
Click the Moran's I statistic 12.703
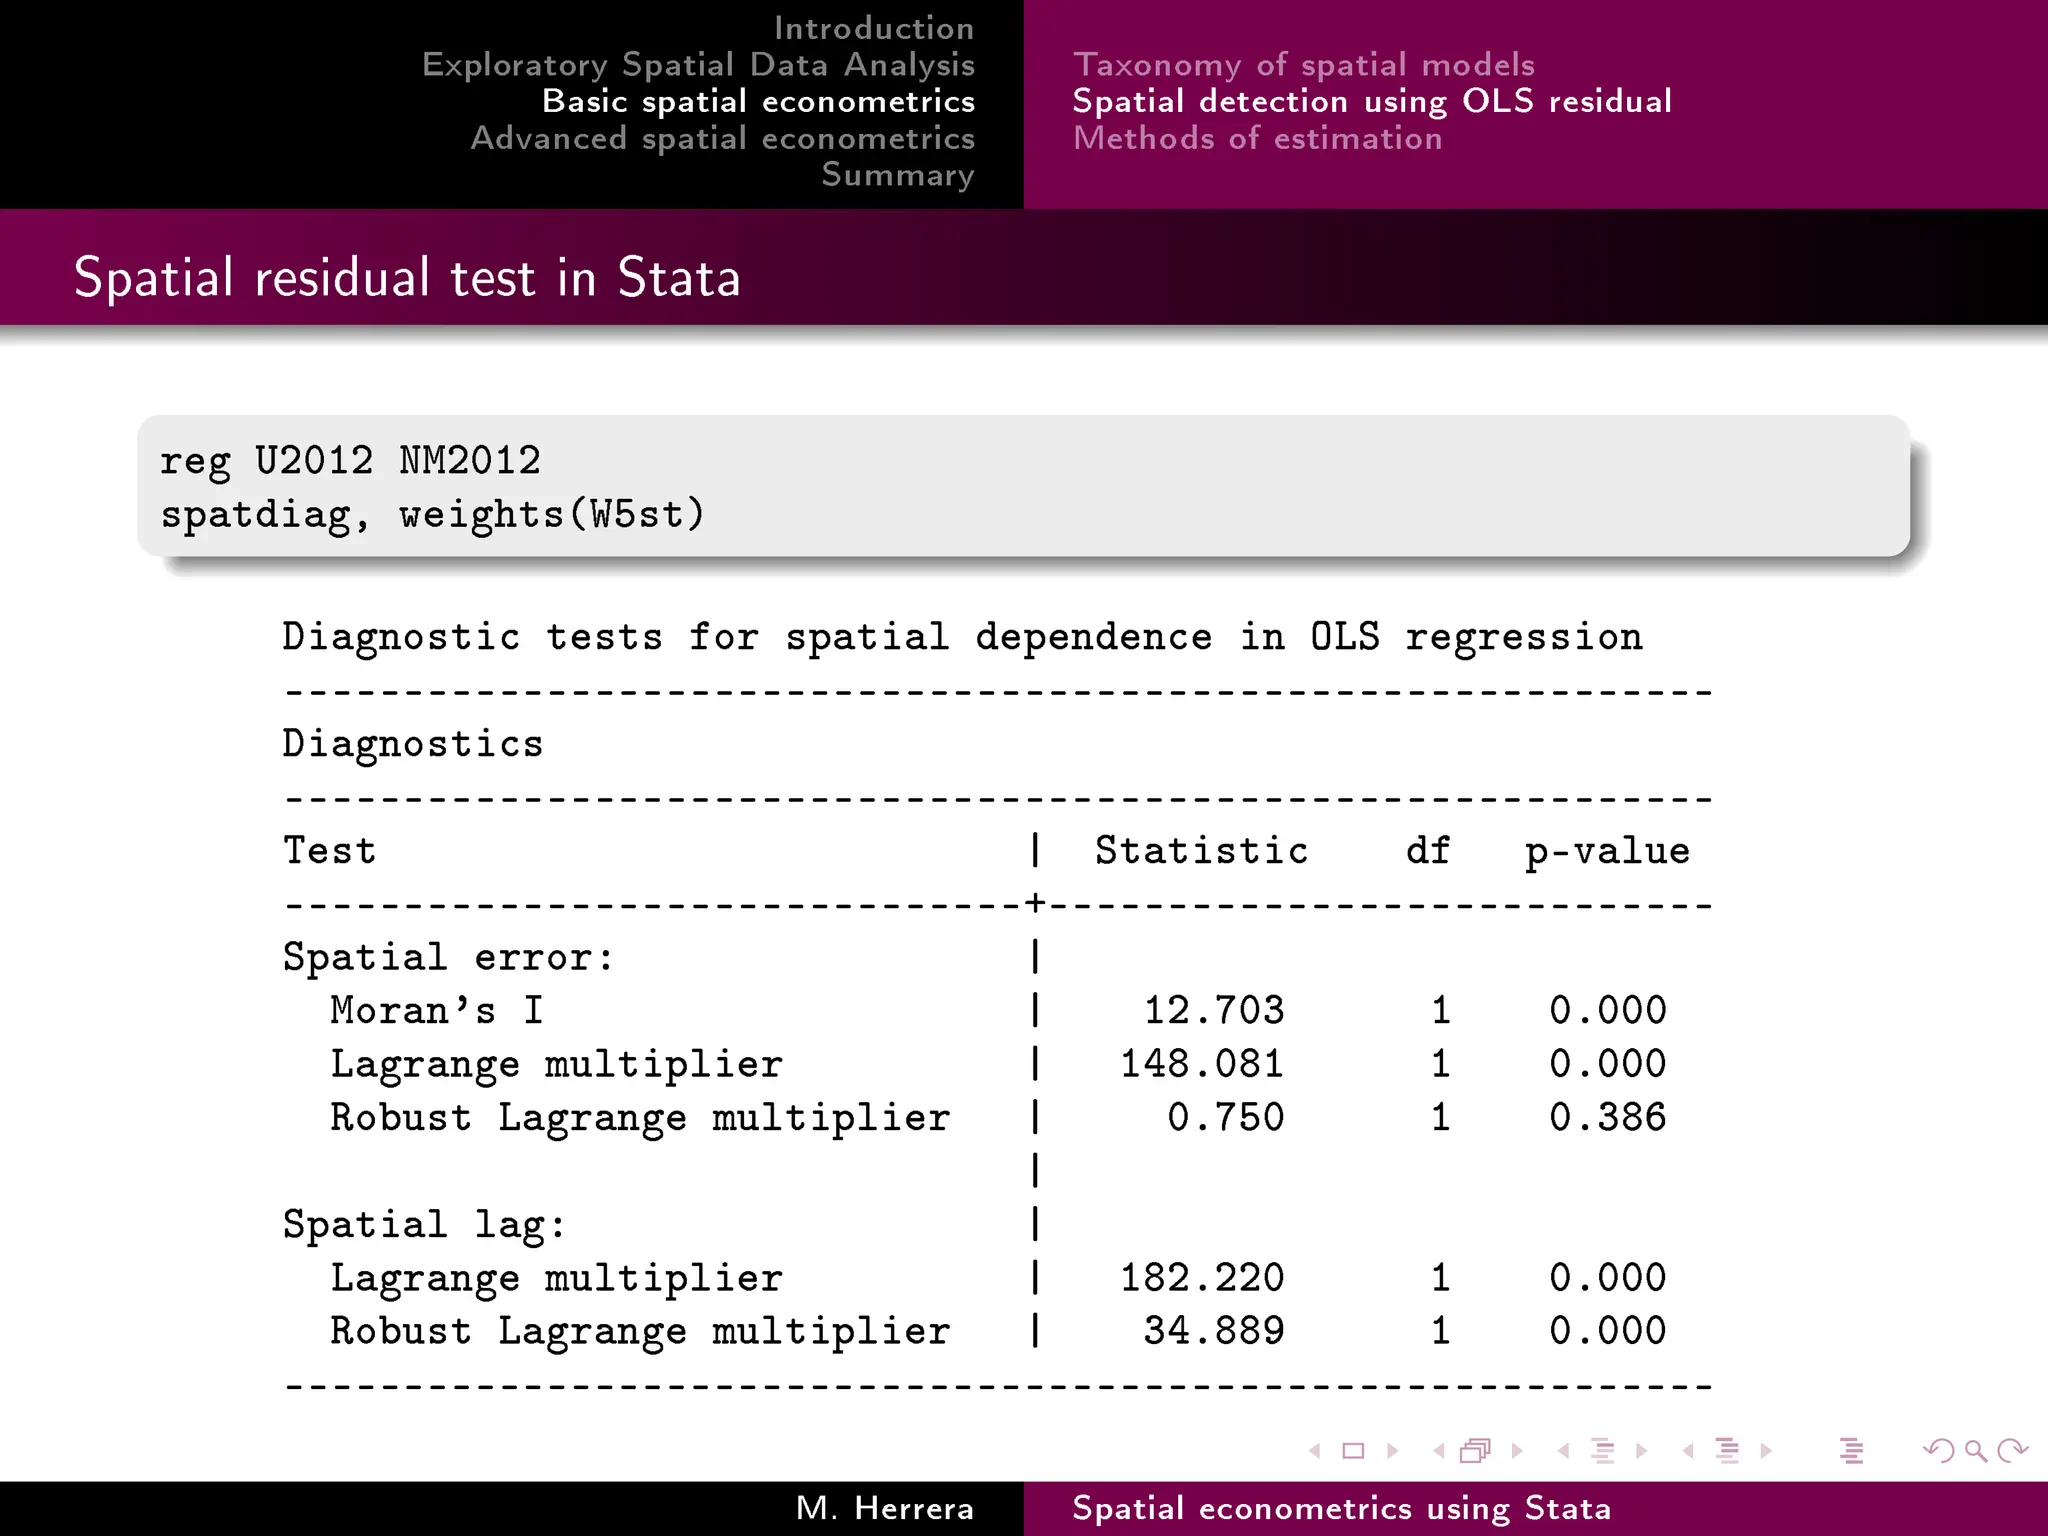pyautogui.click(x=1213, y=1011)
